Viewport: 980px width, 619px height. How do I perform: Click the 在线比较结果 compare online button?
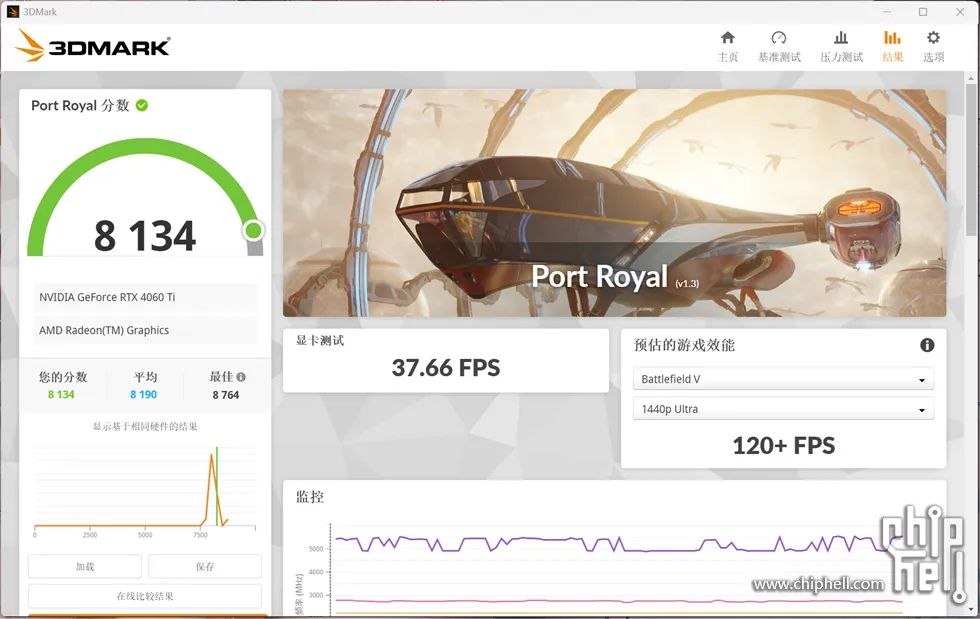[145, 596]
